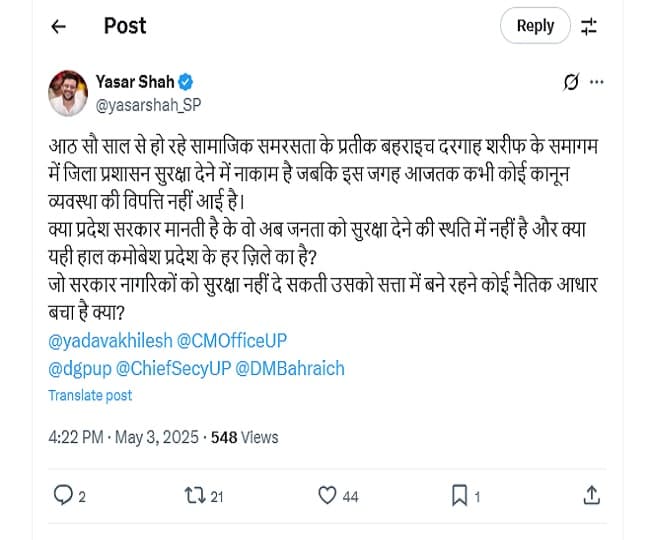Click Translate post
Screen dimensions: 650x540
(90, 395)
